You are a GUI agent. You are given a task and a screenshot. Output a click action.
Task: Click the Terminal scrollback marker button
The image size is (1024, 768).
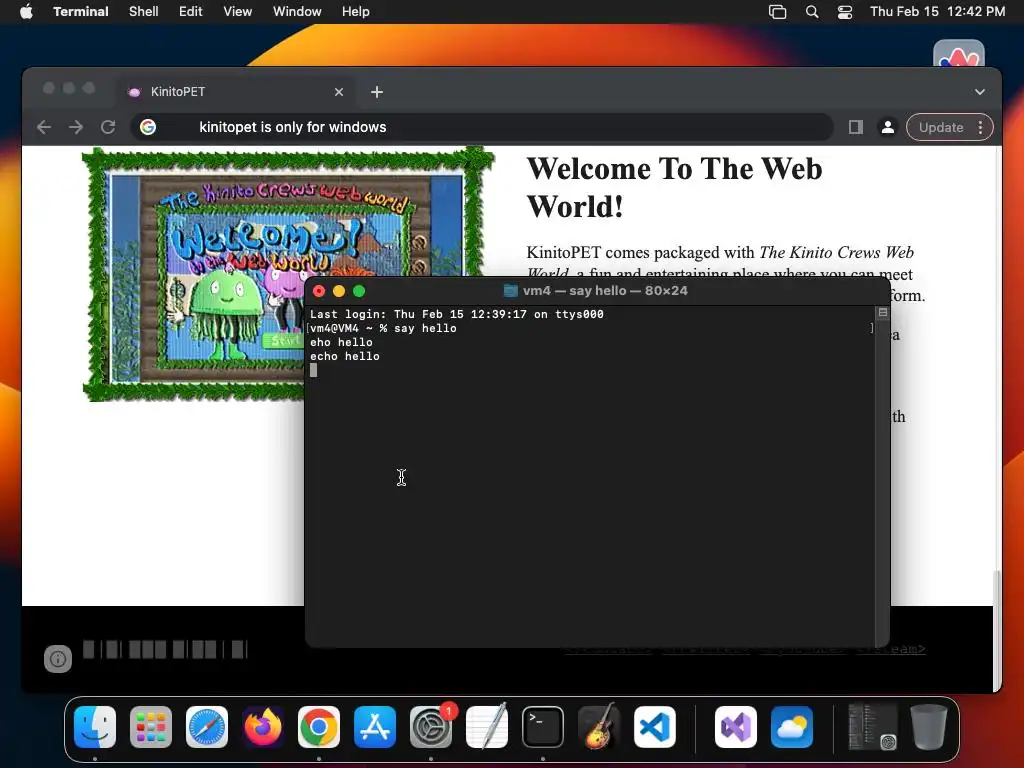882,313
